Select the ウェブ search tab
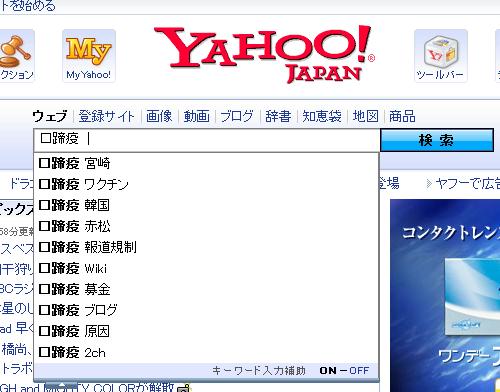500x392 pixels. (x=50, y=116)
